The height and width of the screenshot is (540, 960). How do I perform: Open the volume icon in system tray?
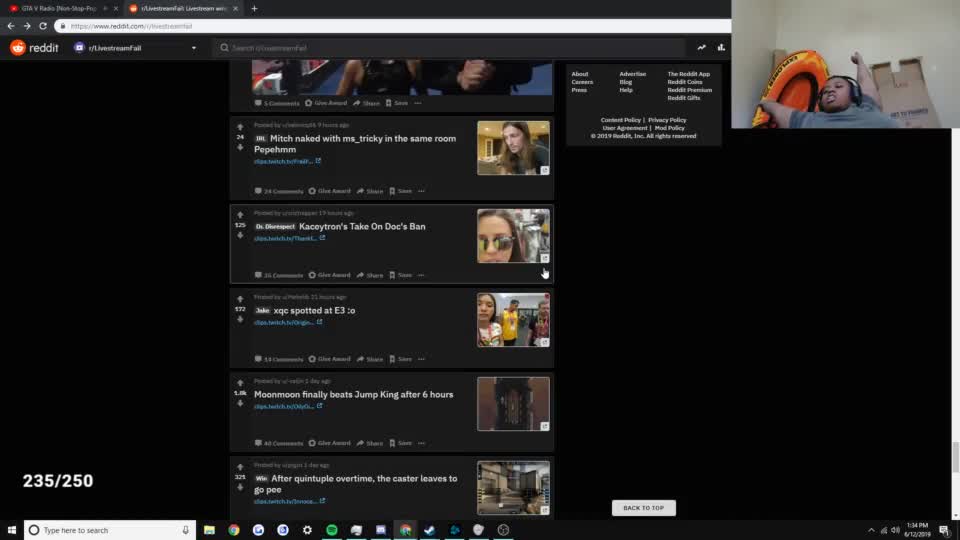click(x=895, y=530)
